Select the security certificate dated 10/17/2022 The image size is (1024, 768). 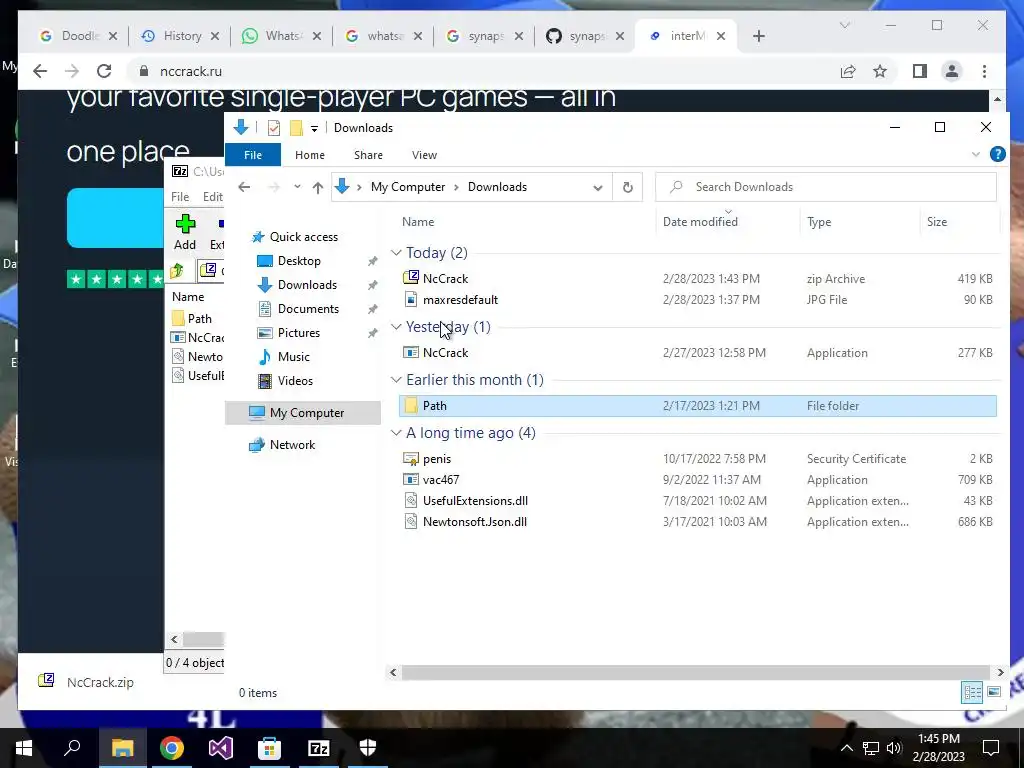(x=697, y=458)
